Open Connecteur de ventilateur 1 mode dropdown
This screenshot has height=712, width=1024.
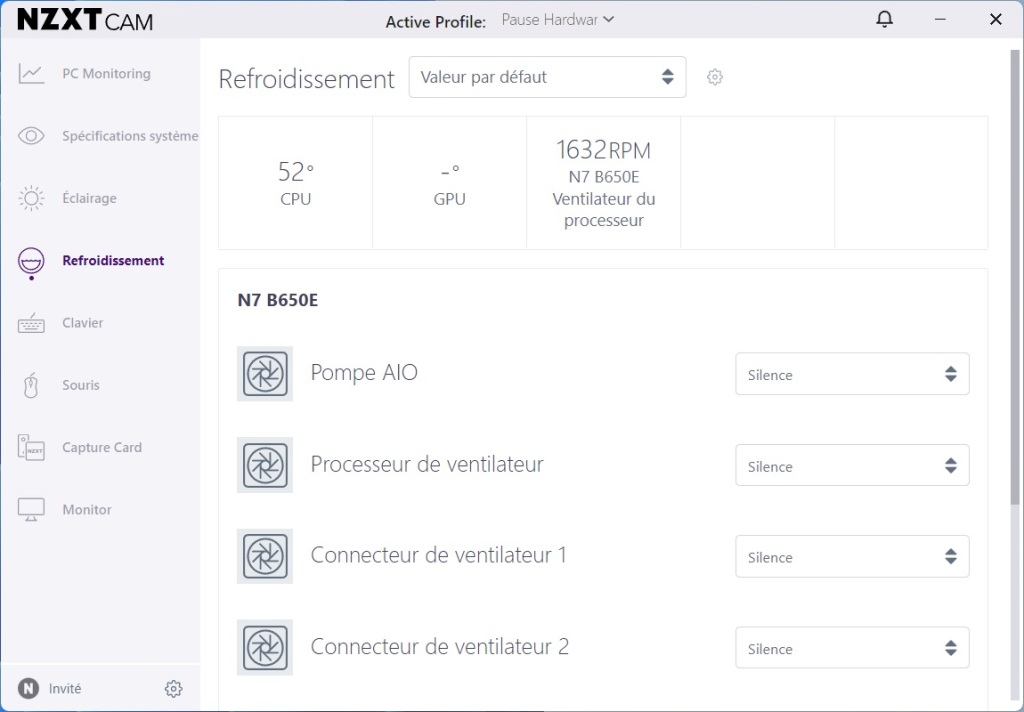[852, 557]
